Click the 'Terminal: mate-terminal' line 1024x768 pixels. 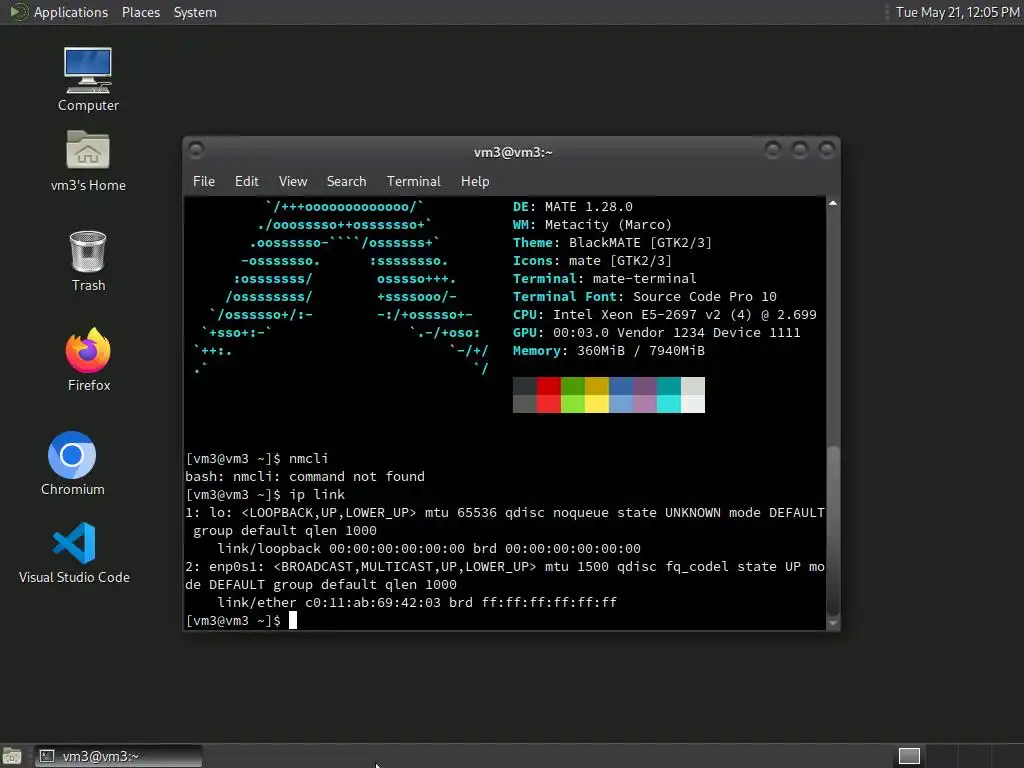(x=605, y=278)
